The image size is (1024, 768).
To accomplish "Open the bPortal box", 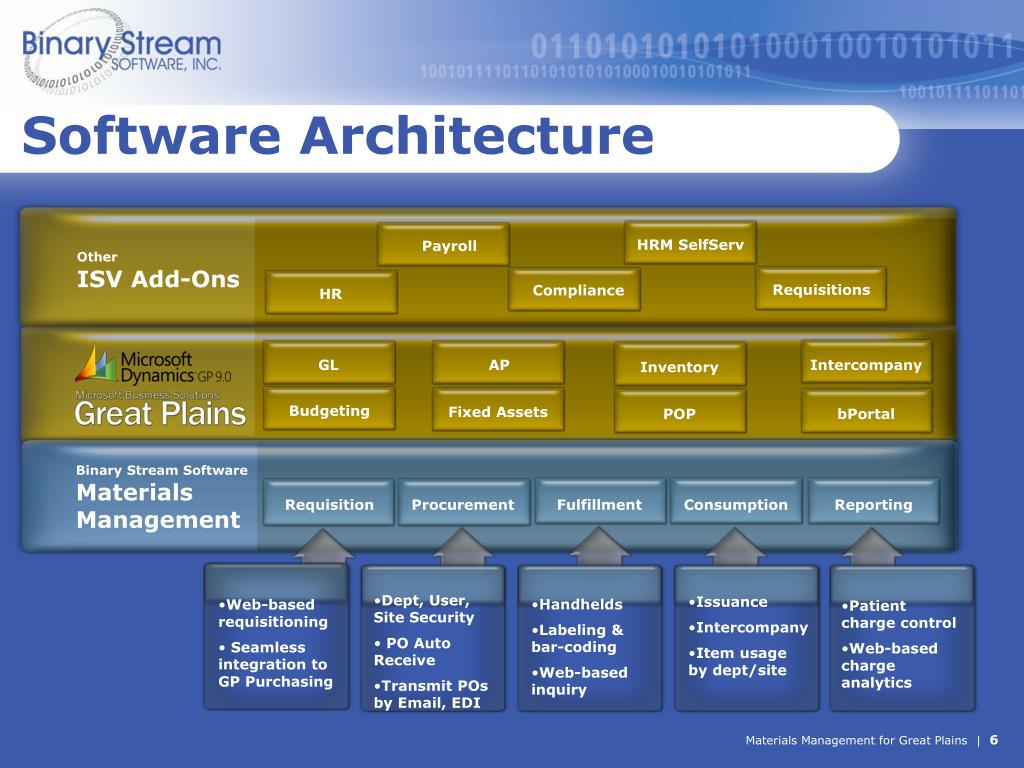I will pos(866,413).
